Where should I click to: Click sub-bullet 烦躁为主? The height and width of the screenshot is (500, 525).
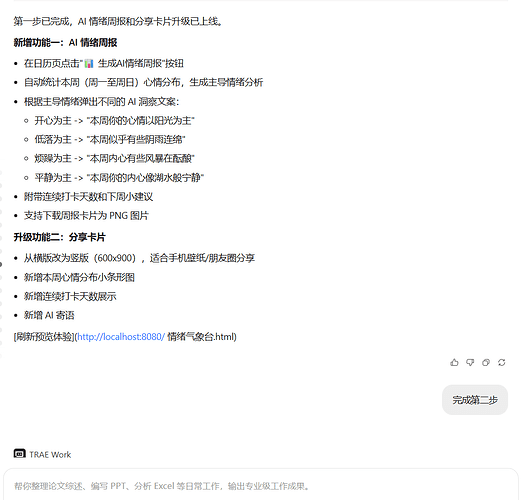pos(114,158)
